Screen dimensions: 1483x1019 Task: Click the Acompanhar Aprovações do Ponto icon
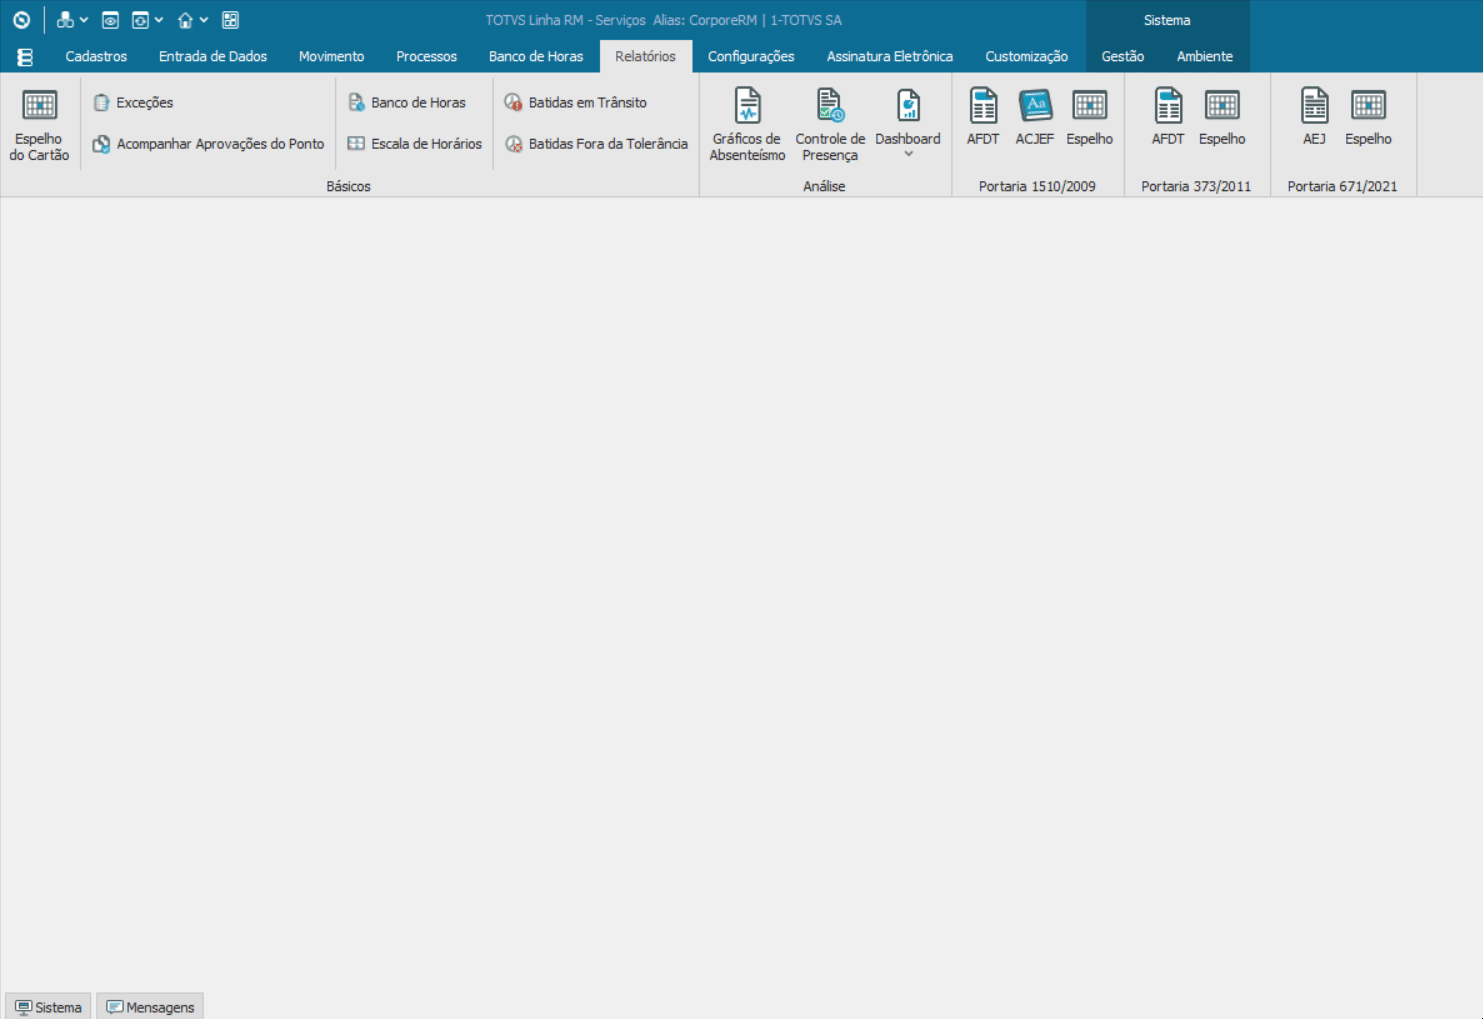click(x=101, y=144)
